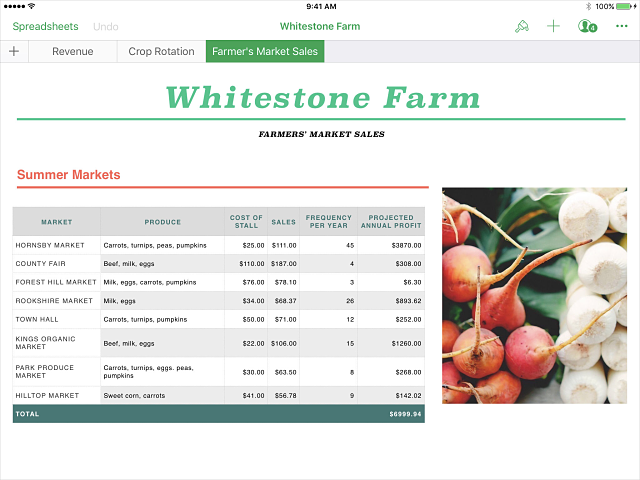The width and height of the screenshot is (640, 480).
Task: Select the Carrots, turnips, pumpkins cell
Action: 162,319
